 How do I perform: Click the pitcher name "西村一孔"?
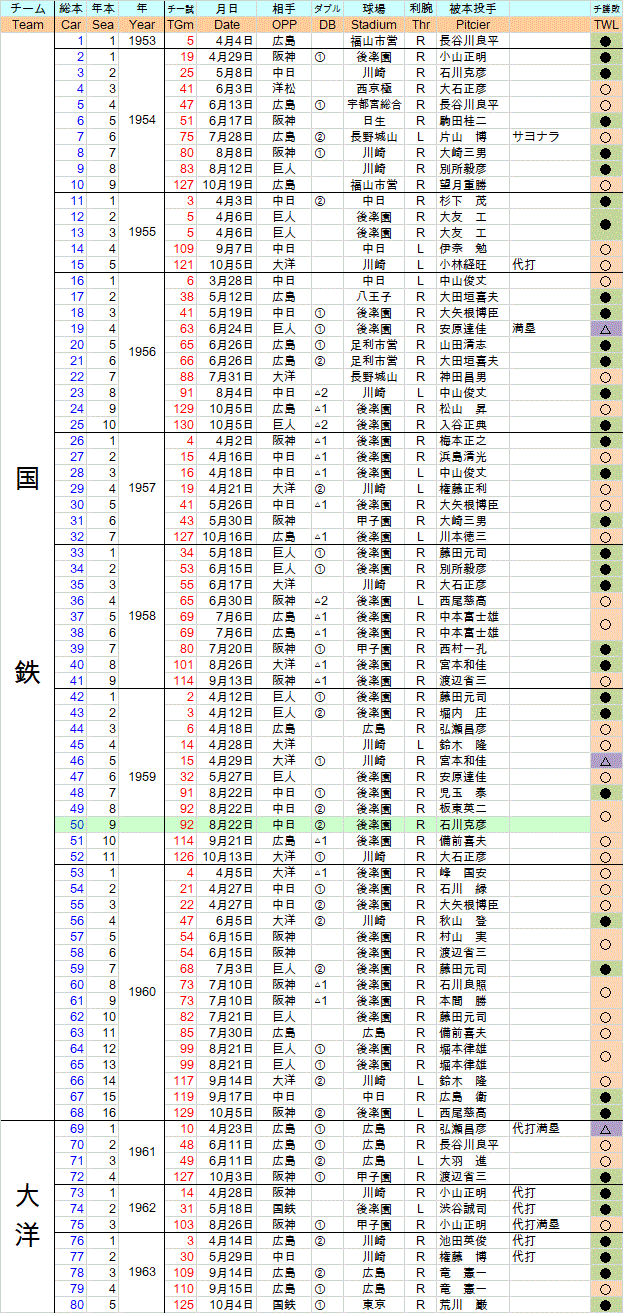464,648
